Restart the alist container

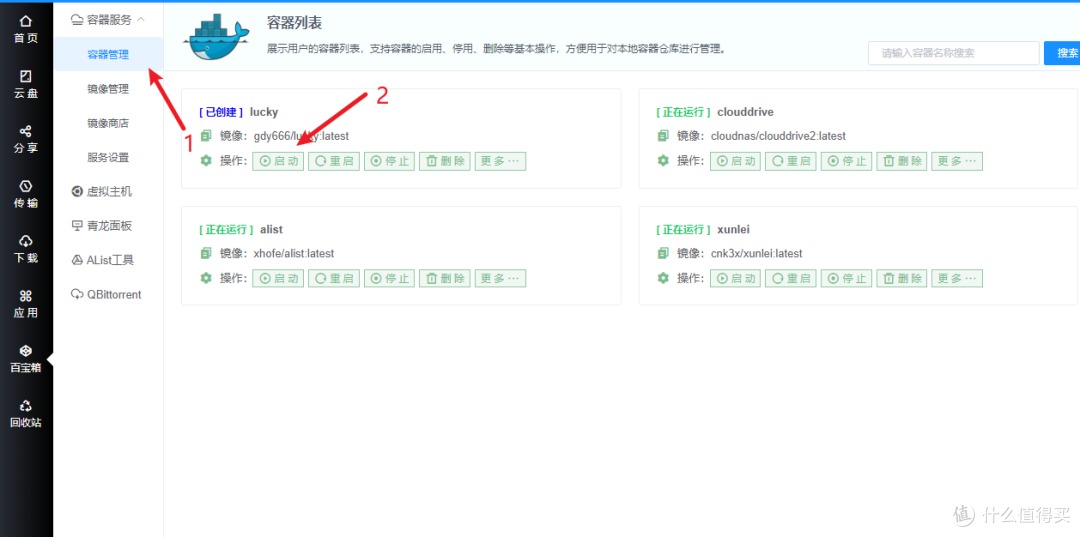[334, 278]
